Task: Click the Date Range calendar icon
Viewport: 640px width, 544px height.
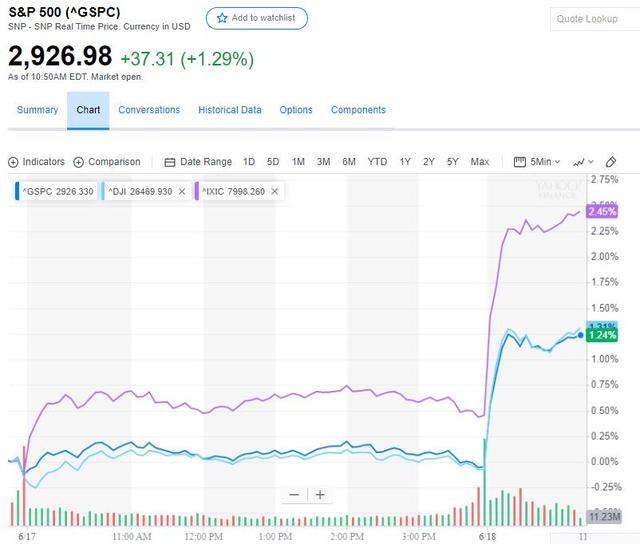Action: click(170, 162)
